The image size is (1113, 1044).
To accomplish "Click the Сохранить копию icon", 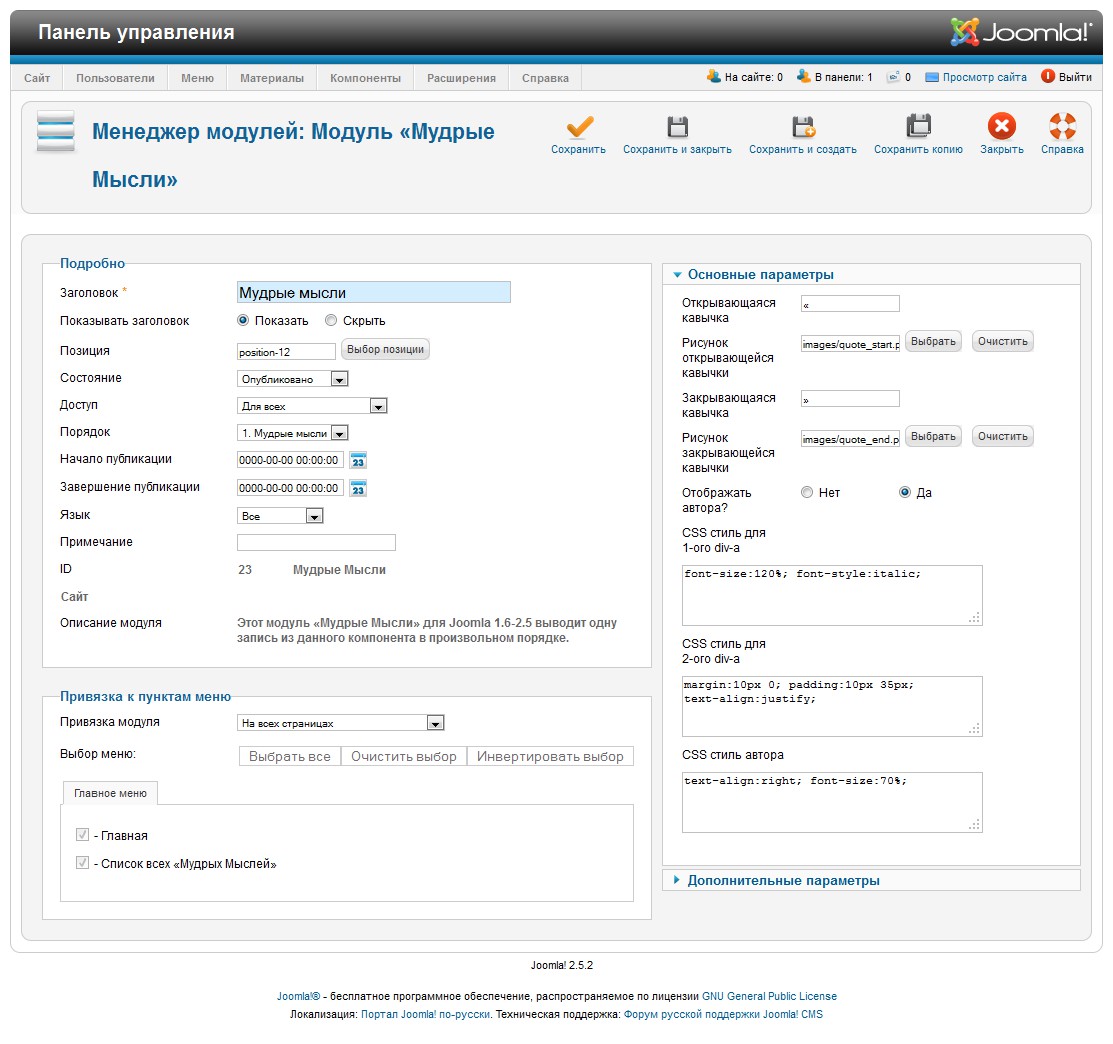I will (x=919, y=126).
